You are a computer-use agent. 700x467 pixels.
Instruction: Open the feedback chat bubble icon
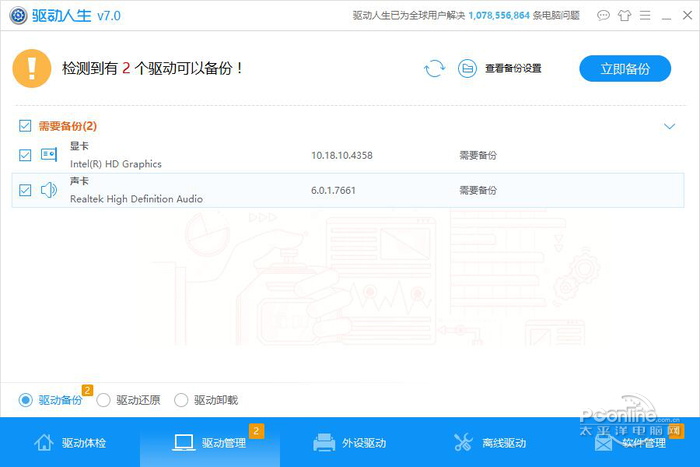[603, 16]
